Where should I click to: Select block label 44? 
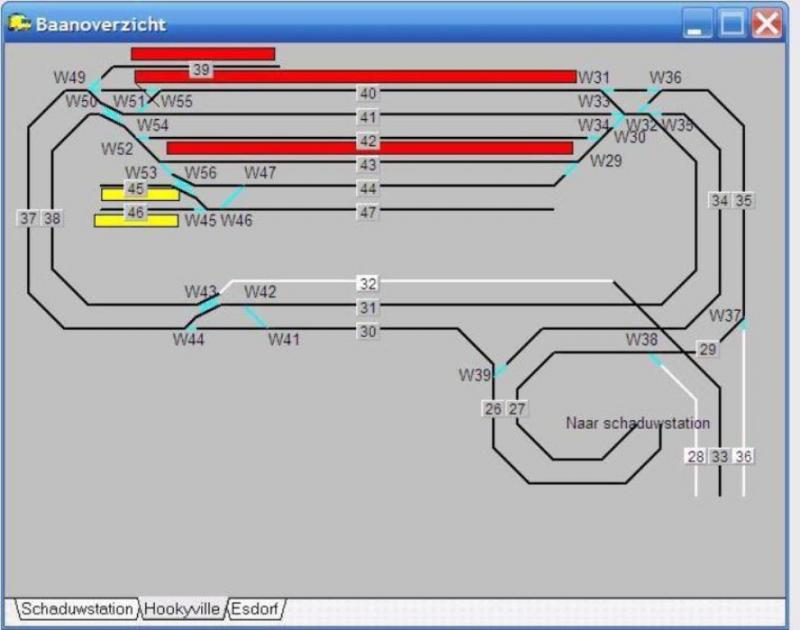[368, 189]
